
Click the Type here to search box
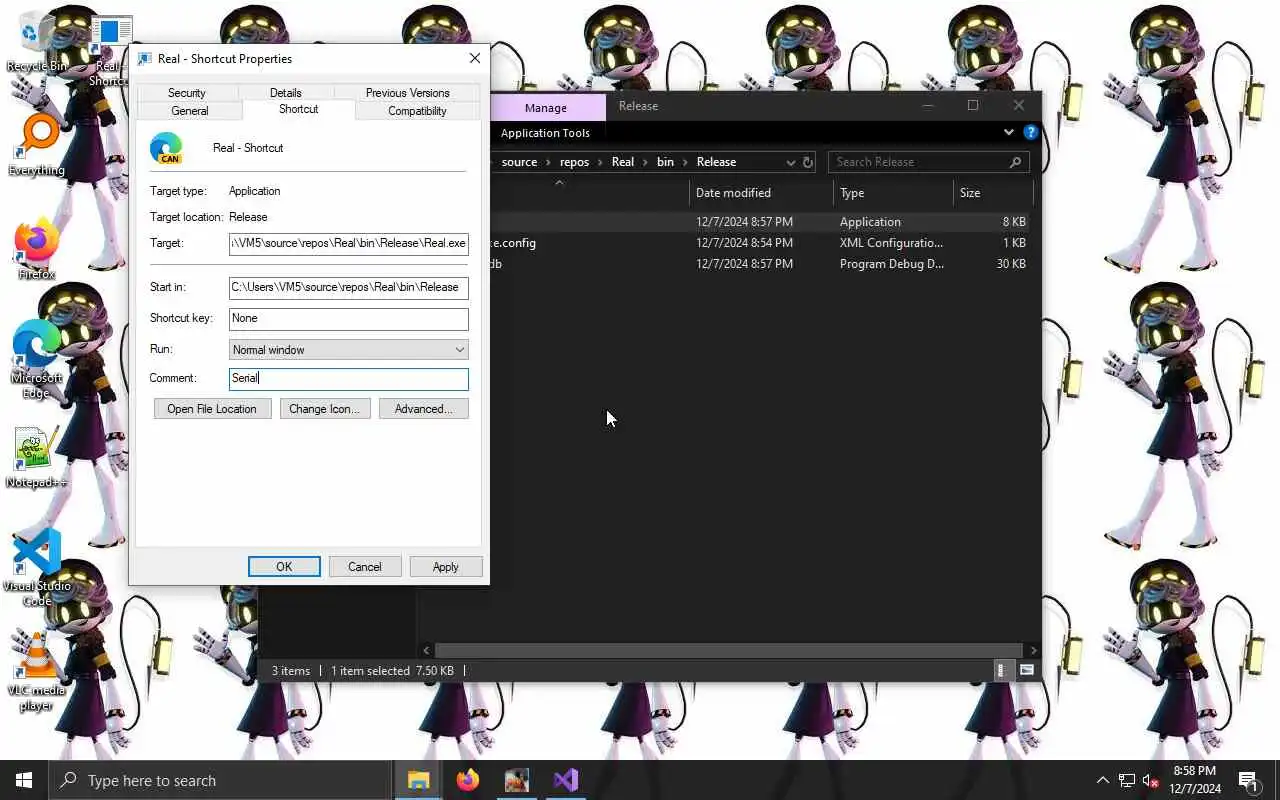[220, 780]
